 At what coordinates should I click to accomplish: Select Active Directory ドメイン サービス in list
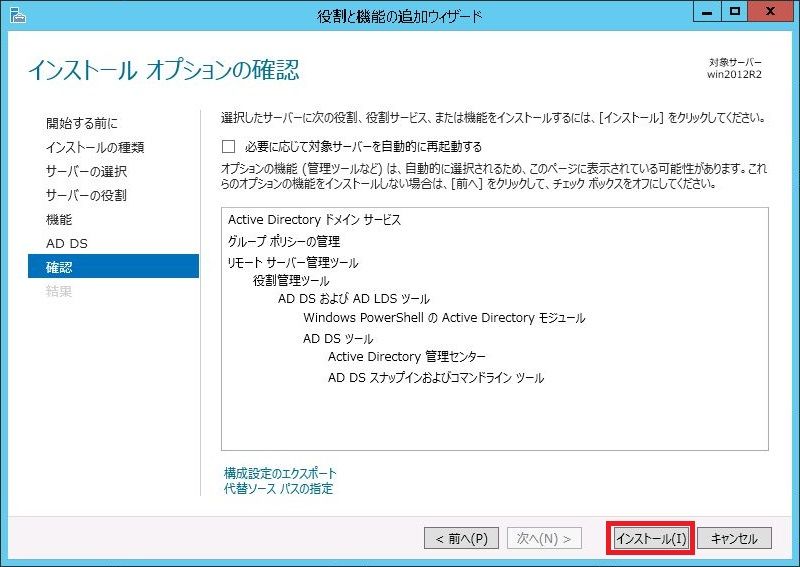point(314,220)
